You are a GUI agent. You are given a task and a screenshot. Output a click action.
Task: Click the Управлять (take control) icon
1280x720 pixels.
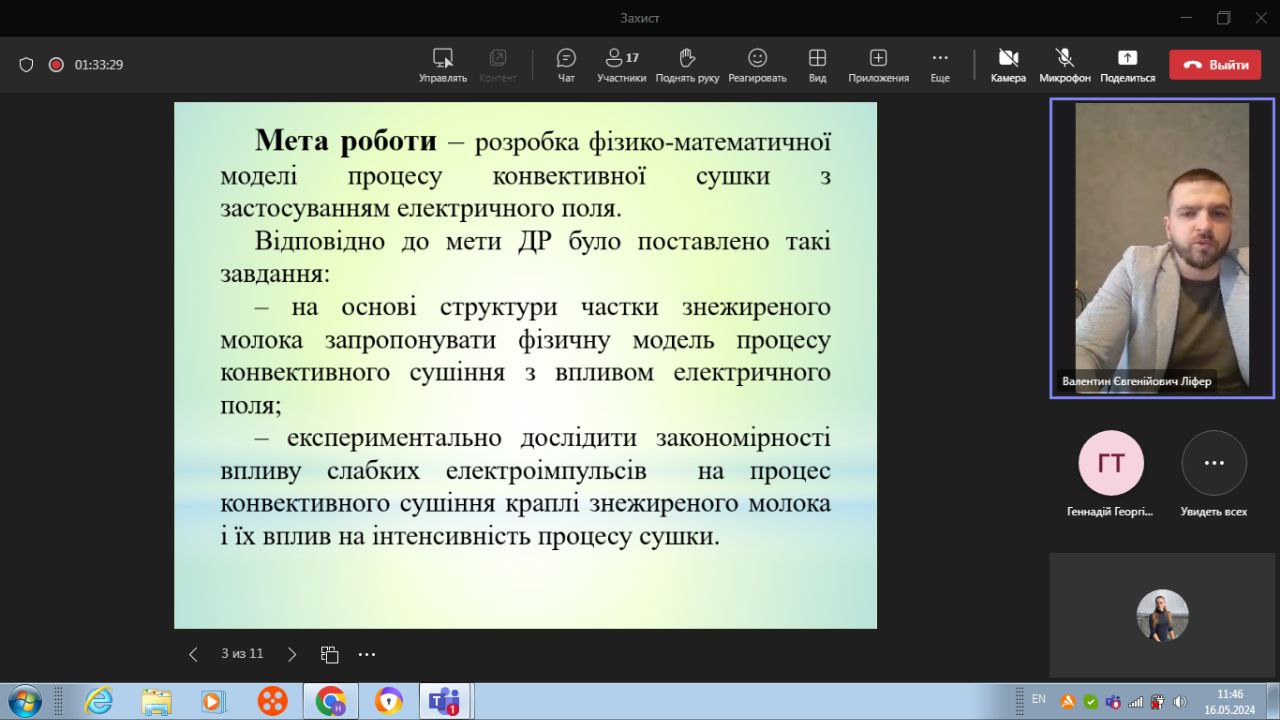[x=442, y=65]
